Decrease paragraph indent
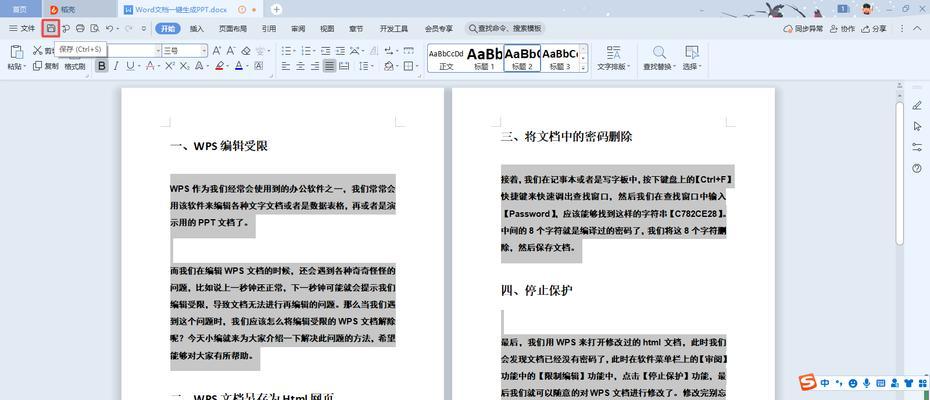930x400 pixels. coord(325,51)
